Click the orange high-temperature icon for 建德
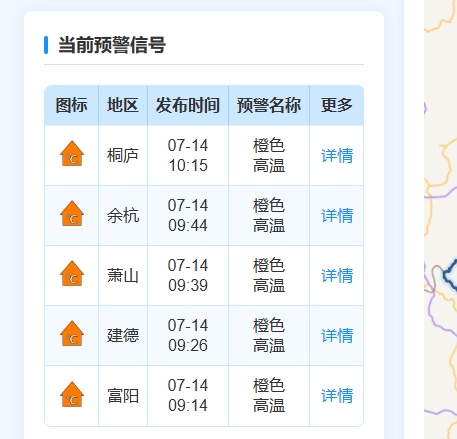 tap(72, 333)
